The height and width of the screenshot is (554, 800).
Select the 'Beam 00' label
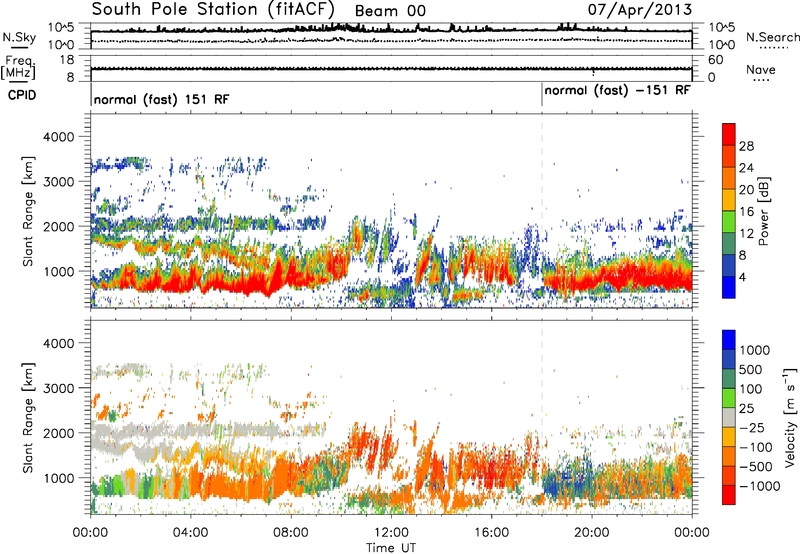pos(390,11)
